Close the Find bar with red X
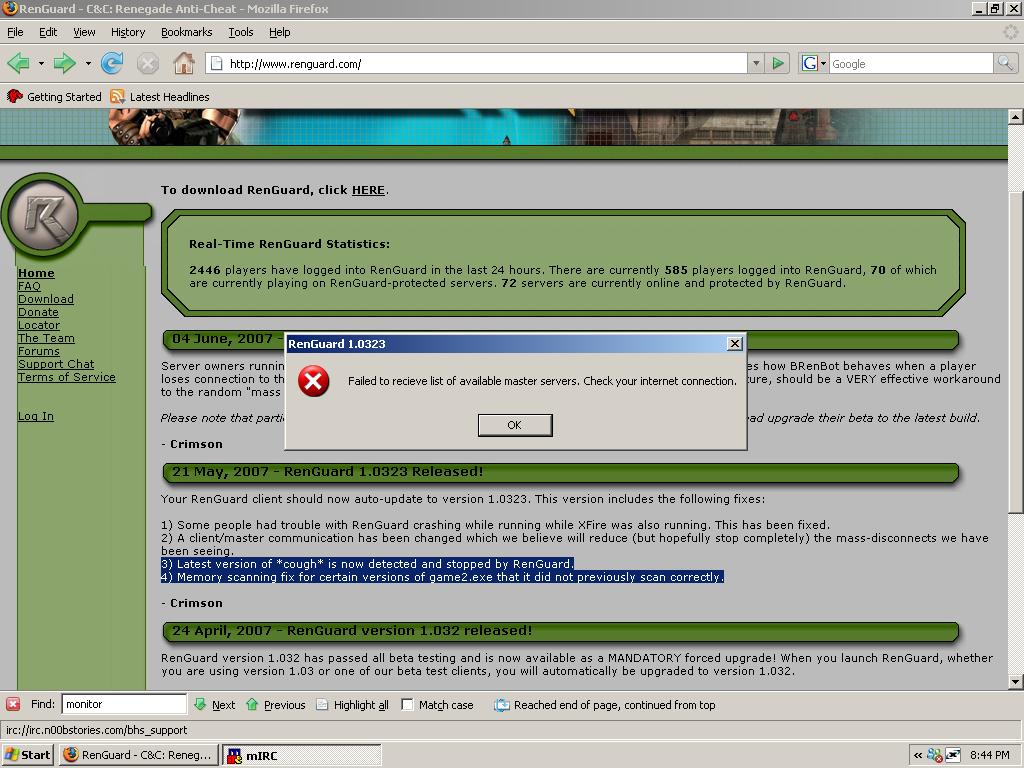Screen dimensions: 1024x768 click(x=13, y=704)
